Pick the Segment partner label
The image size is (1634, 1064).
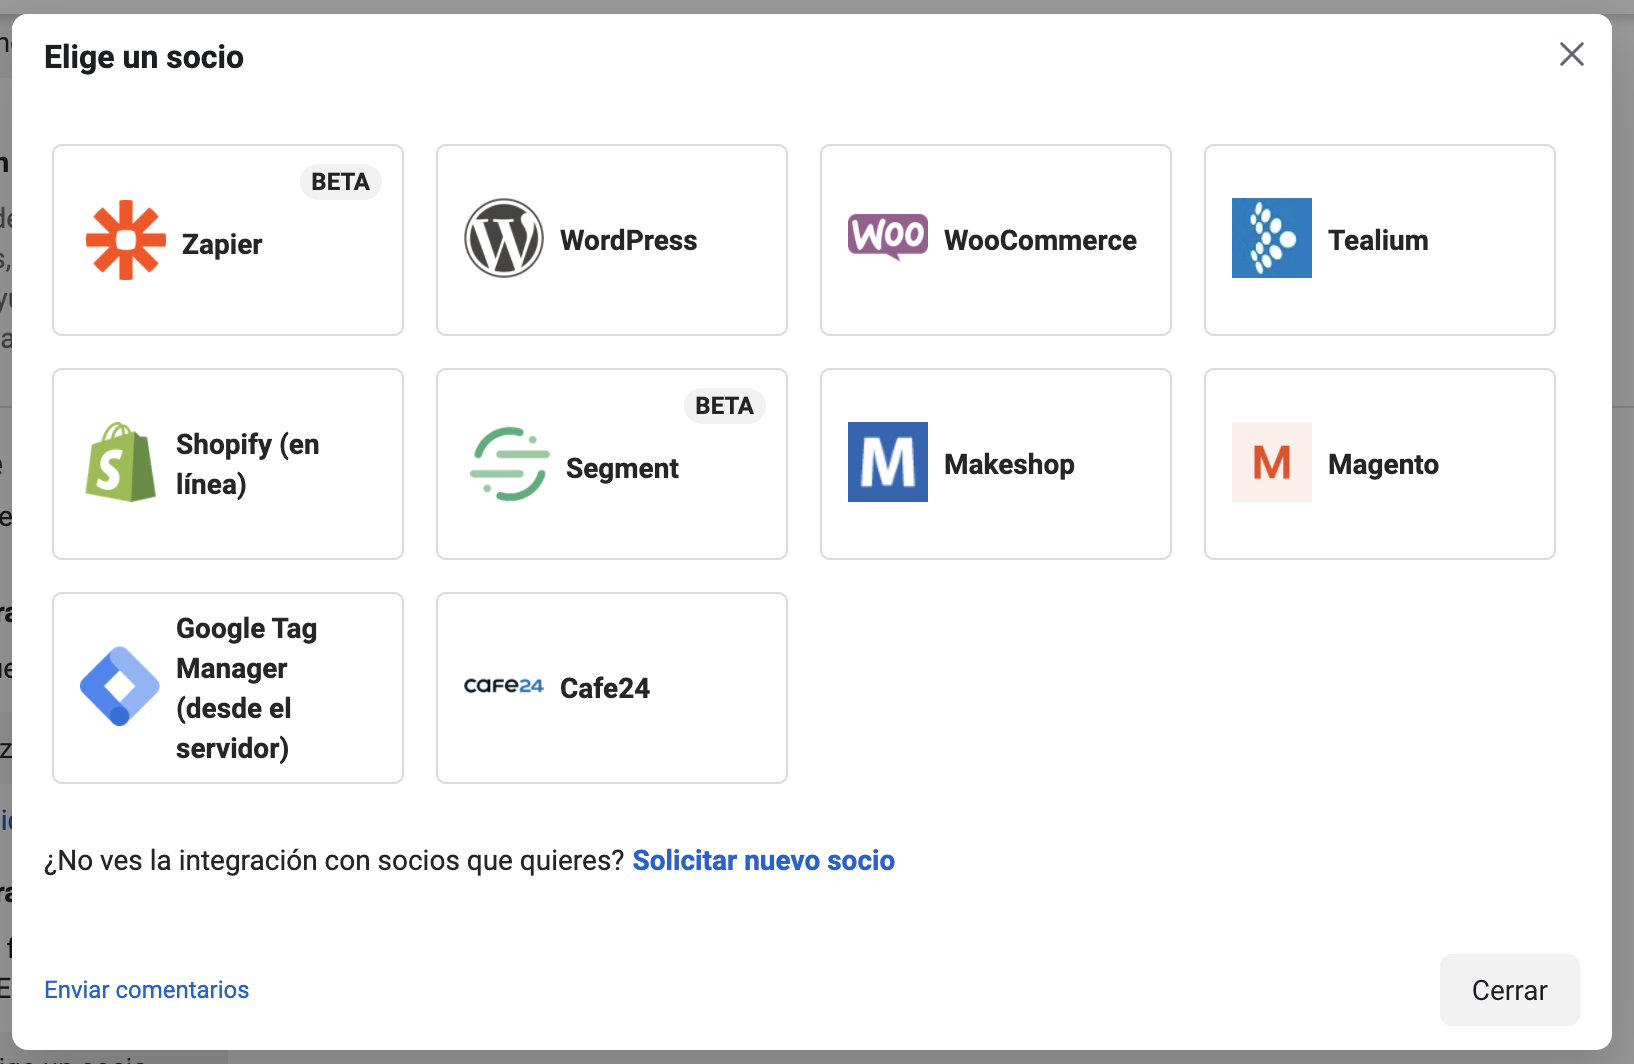[x=622, y=468]
